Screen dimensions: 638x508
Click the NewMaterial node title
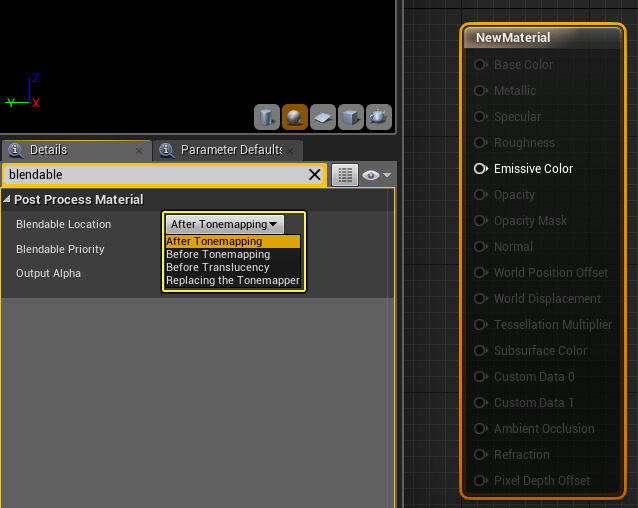pos(513,38)
